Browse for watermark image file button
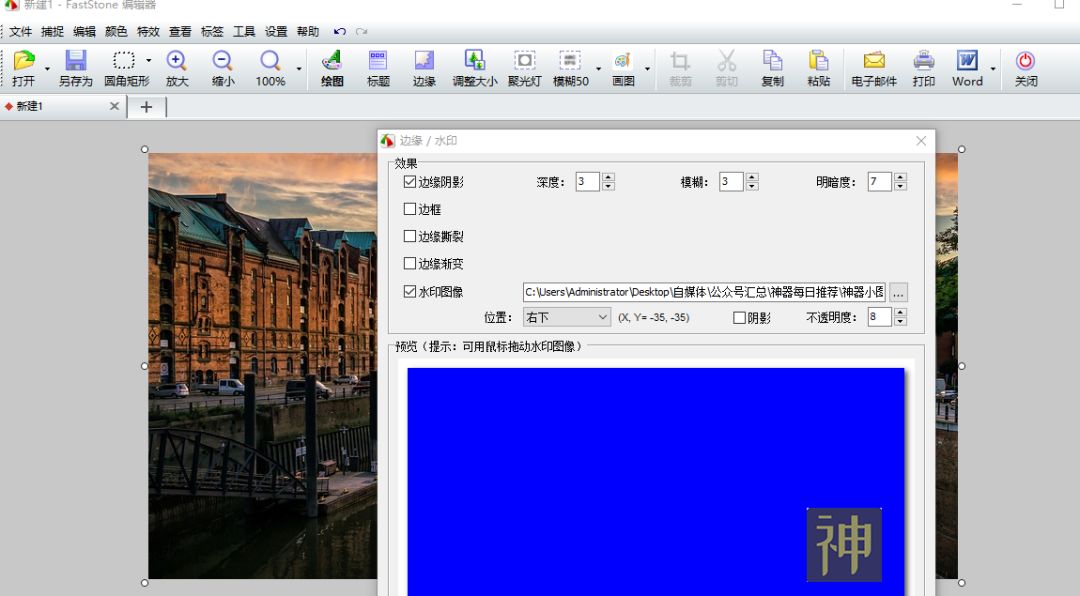 click(898, 292)
